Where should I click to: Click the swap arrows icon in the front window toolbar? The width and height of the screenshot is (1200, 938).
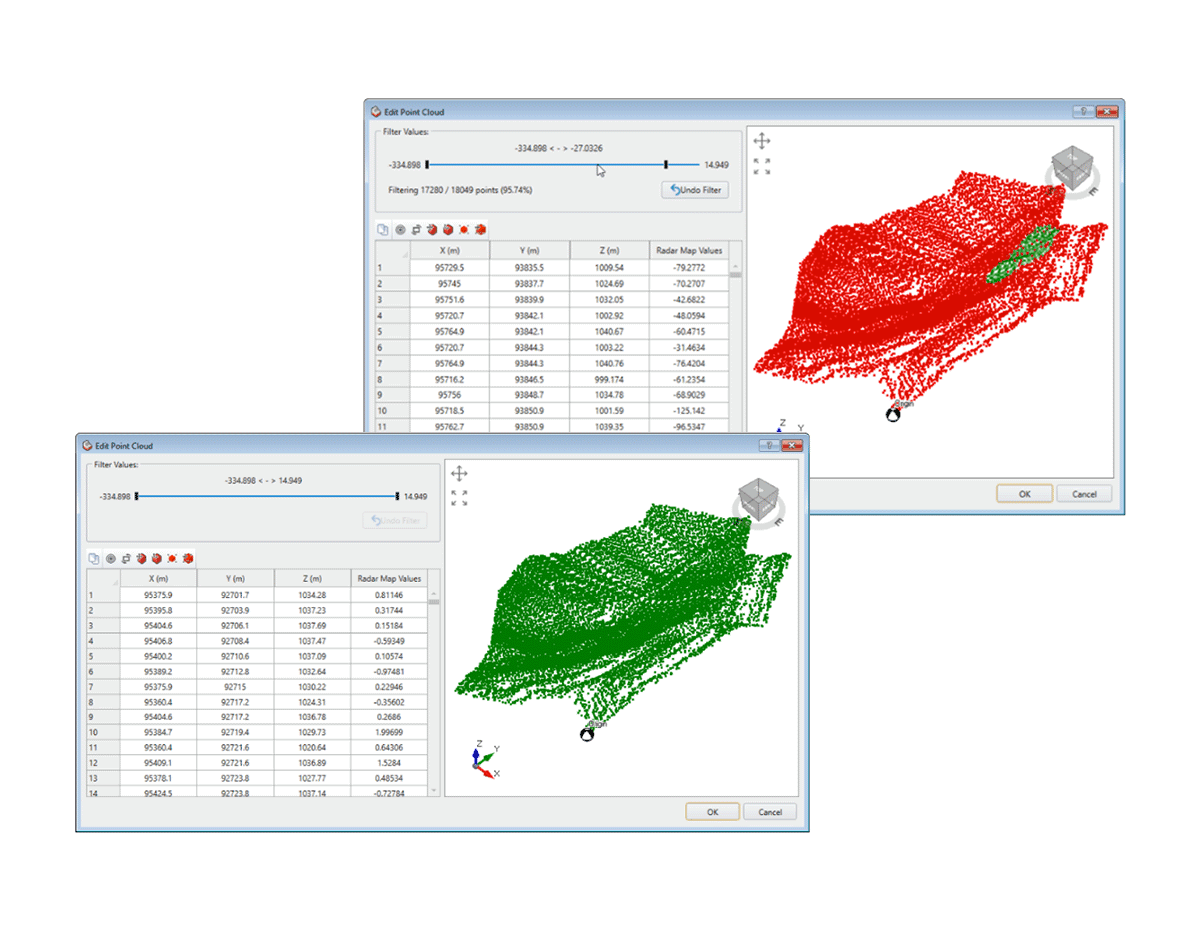pos(127,558)
